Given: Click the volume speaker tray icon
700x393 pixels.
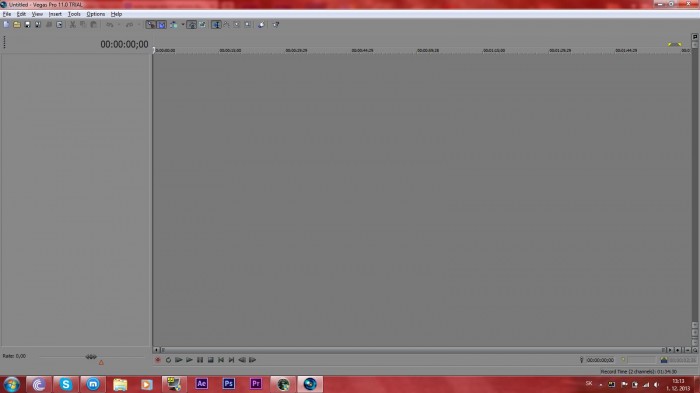Looking at the screenshot, I should tap(656, 385).
